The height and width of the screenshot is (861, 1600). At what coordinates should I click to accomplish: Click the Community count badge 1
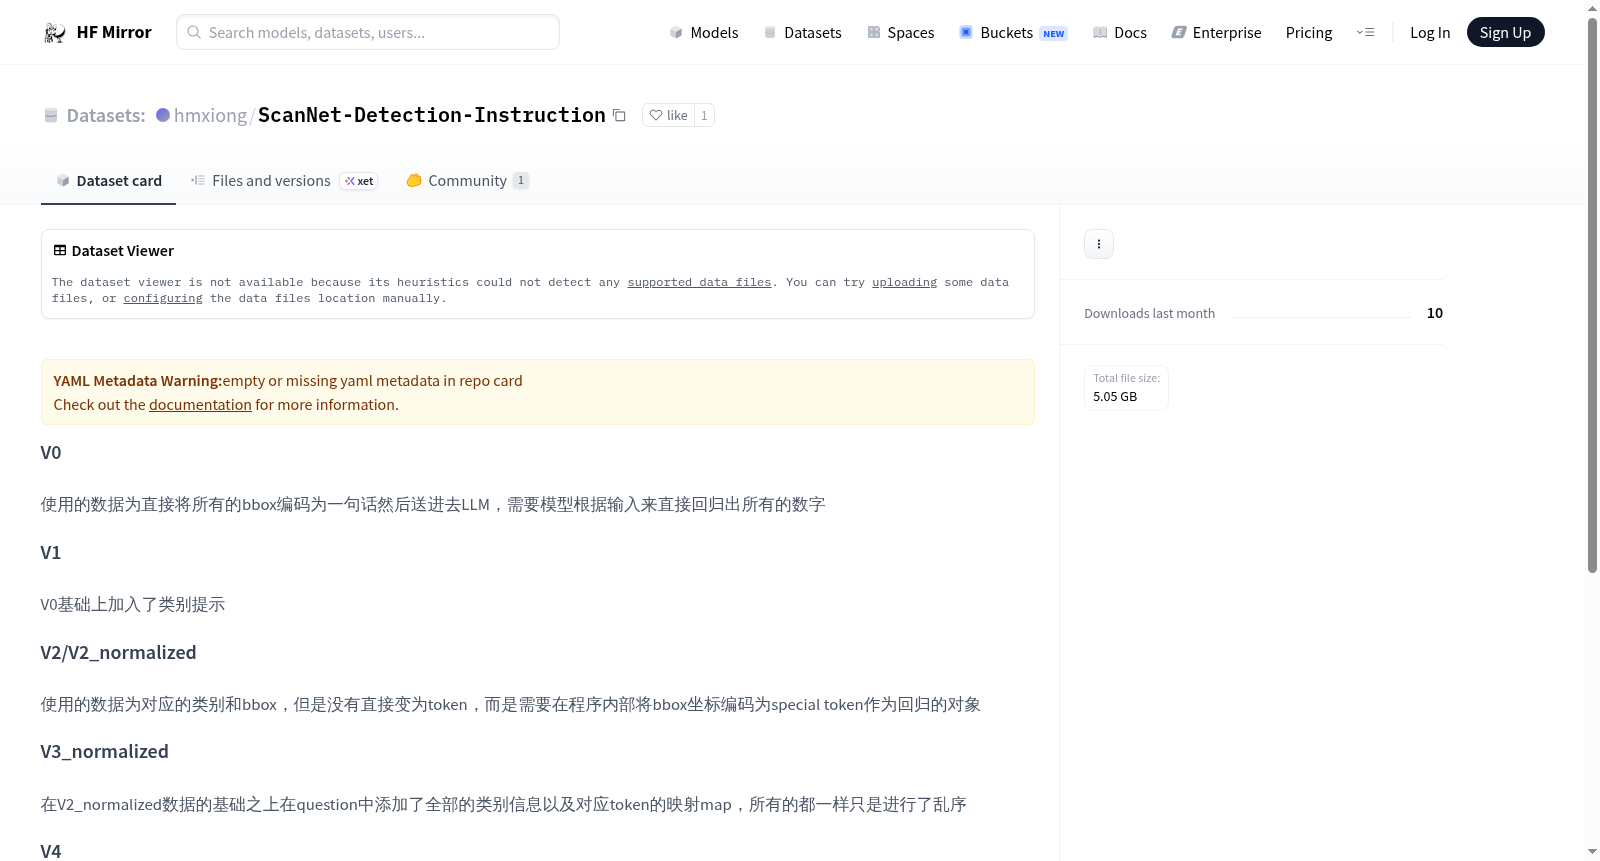[521, 181]
